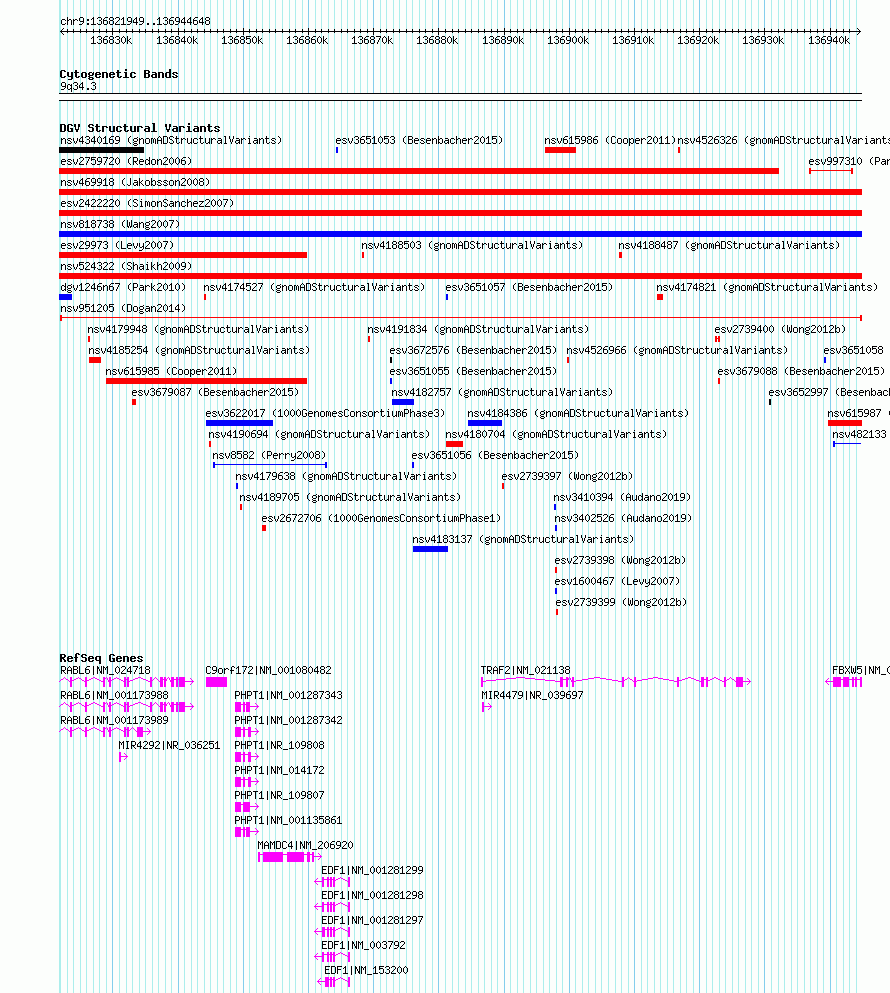Click esv2739399 (Wong2012b) label
The height and width of the screenshot is (993, 890).
pos(621,602)
